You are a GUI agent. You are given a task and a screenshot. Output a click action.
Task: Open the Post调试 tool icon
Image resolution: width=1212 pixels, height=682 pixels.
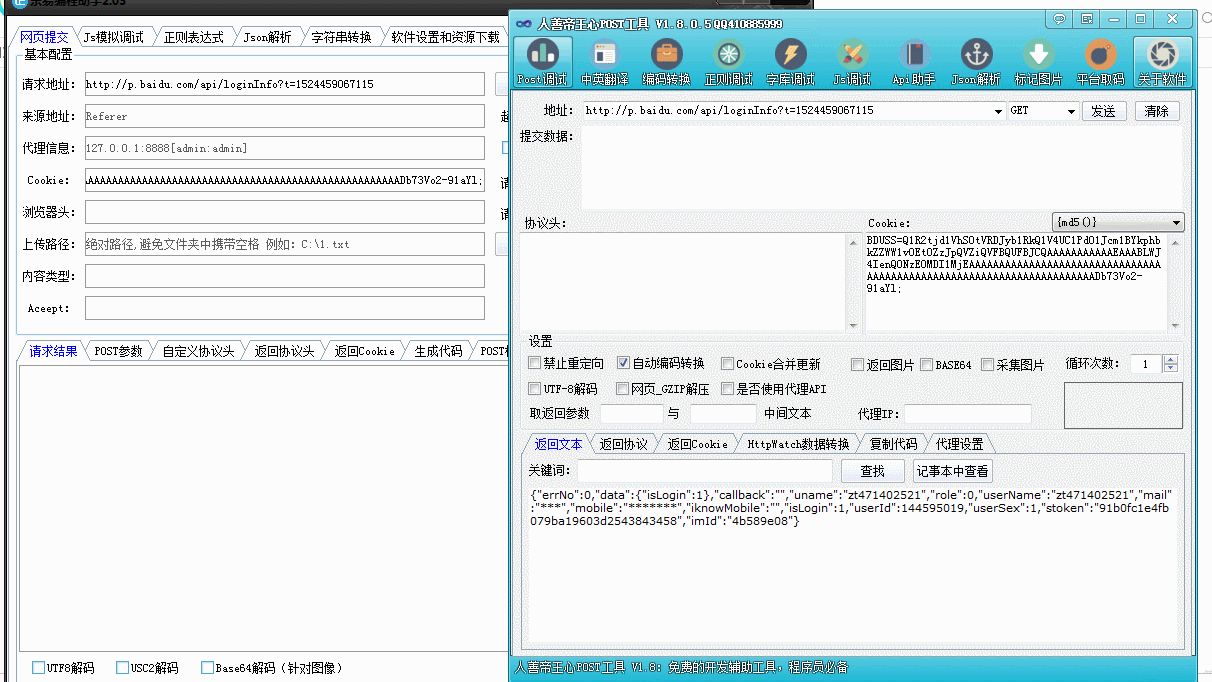[x=542, y=62]
